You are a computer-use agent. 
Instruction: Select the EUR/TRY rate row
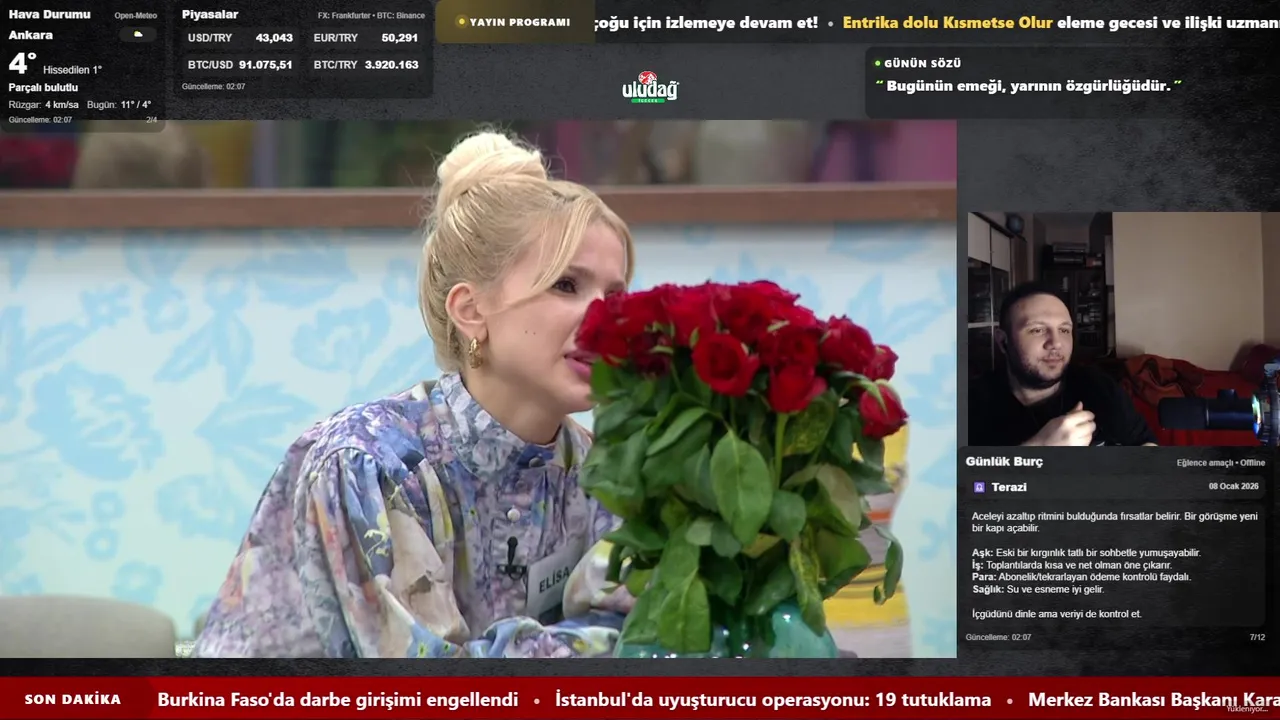coord(366,38)
